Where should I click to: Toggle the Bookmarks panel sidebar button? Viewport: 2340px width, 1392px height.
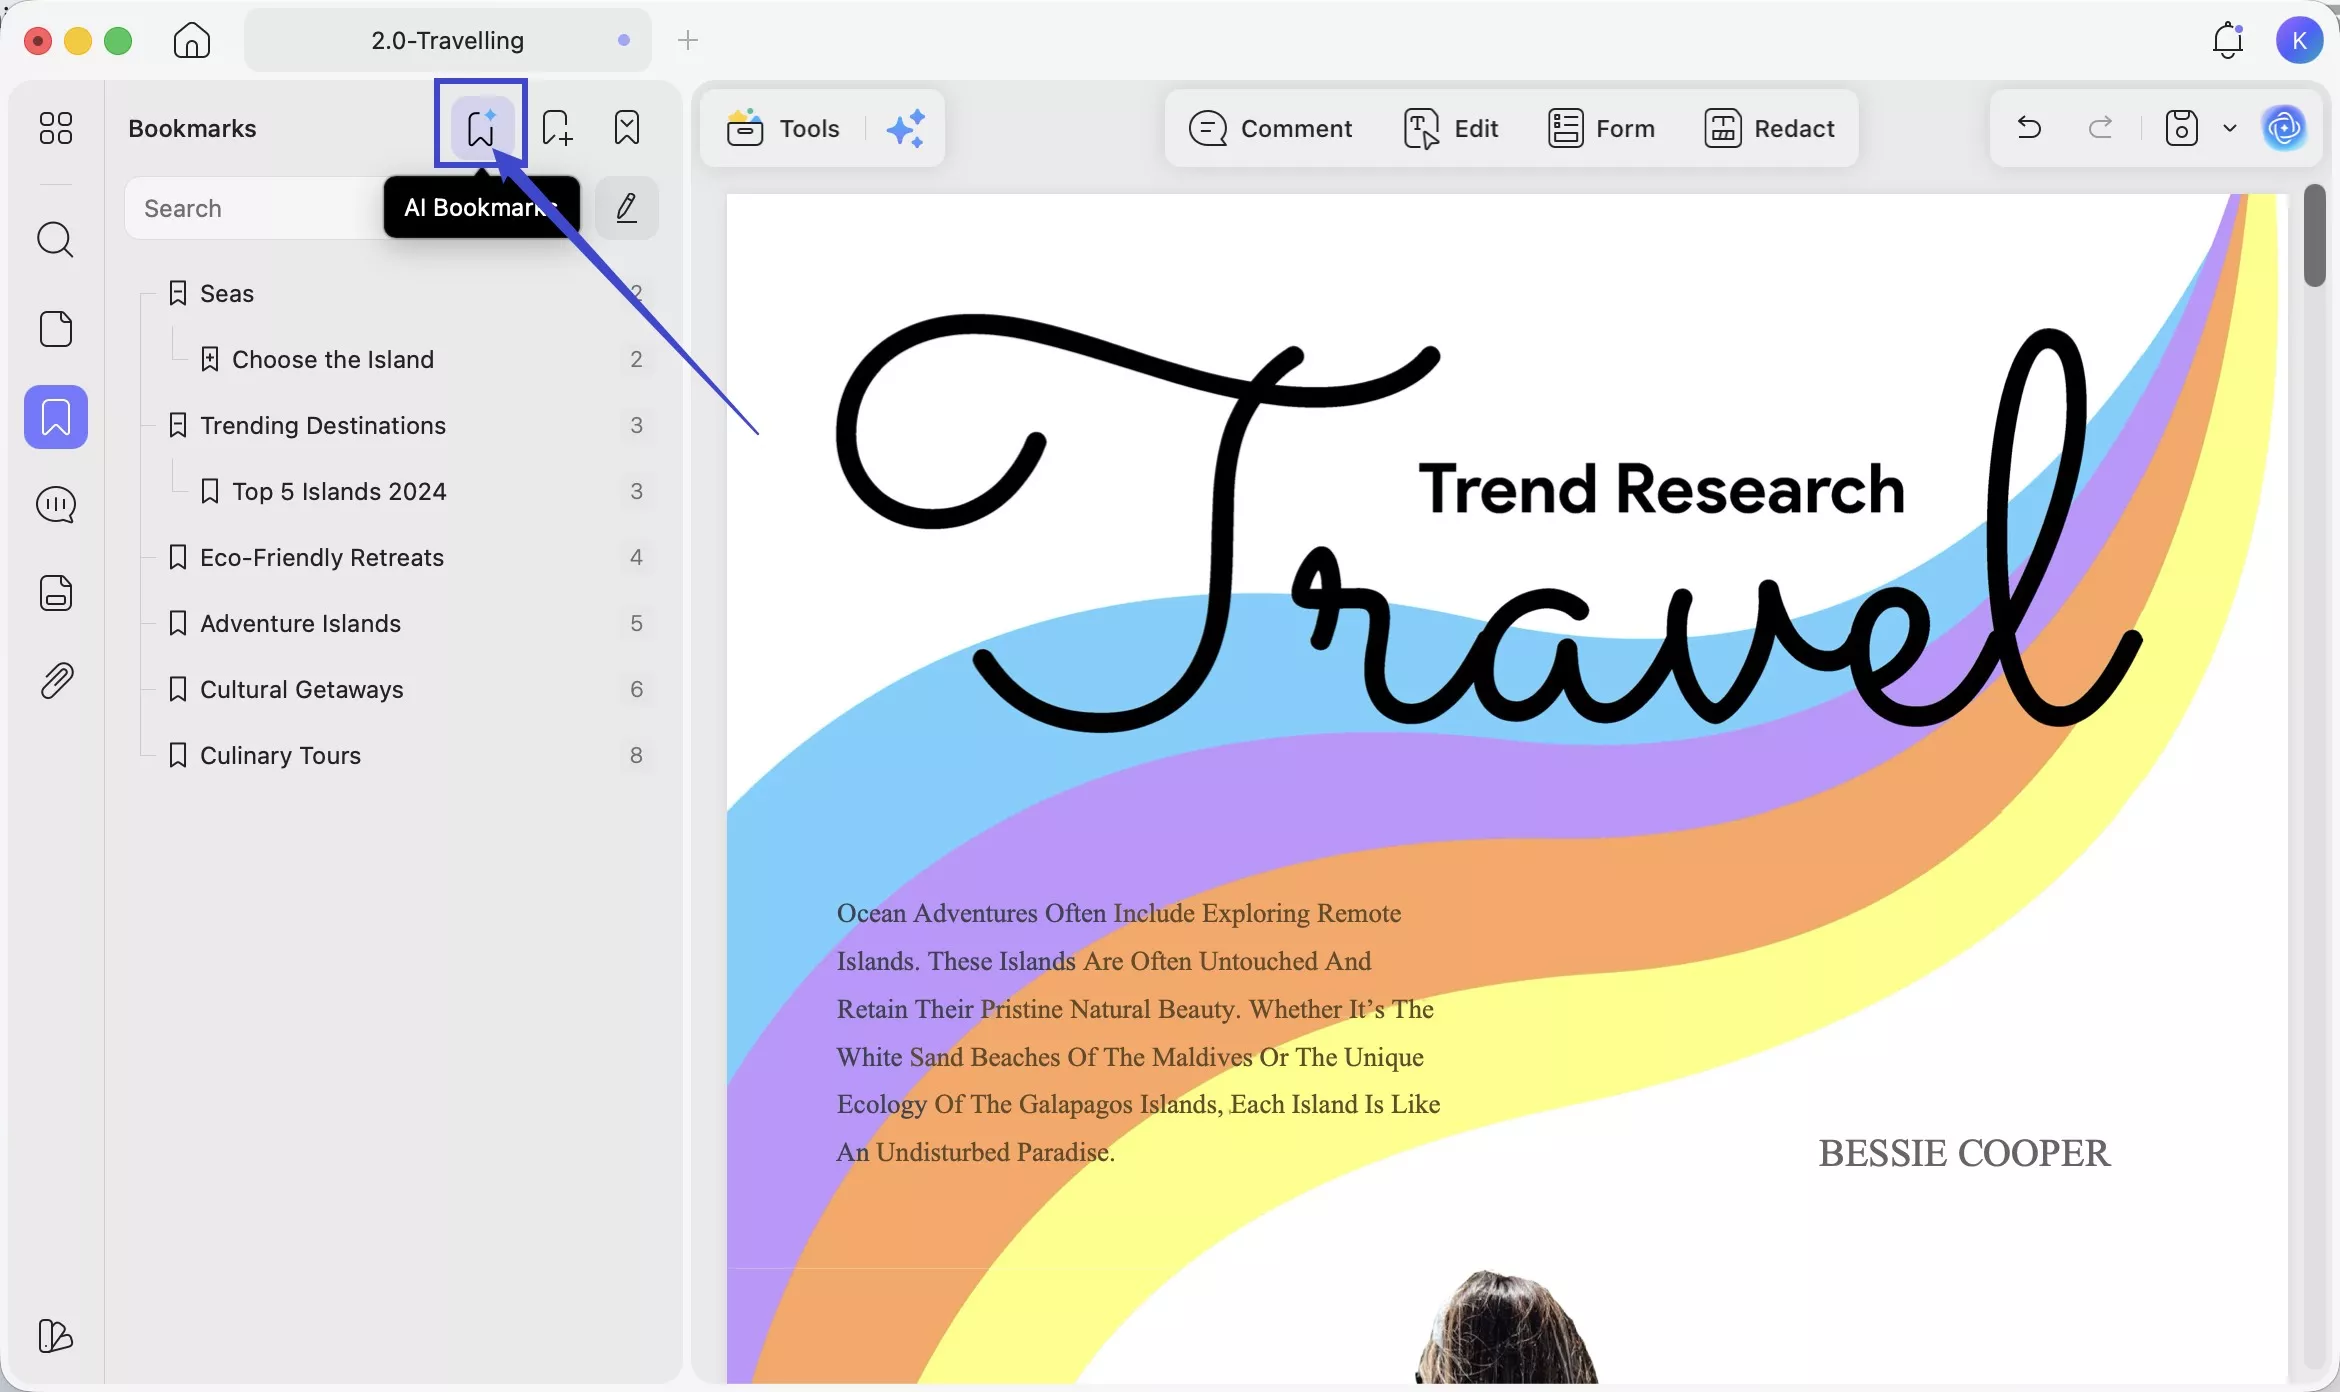coord(56,417)
